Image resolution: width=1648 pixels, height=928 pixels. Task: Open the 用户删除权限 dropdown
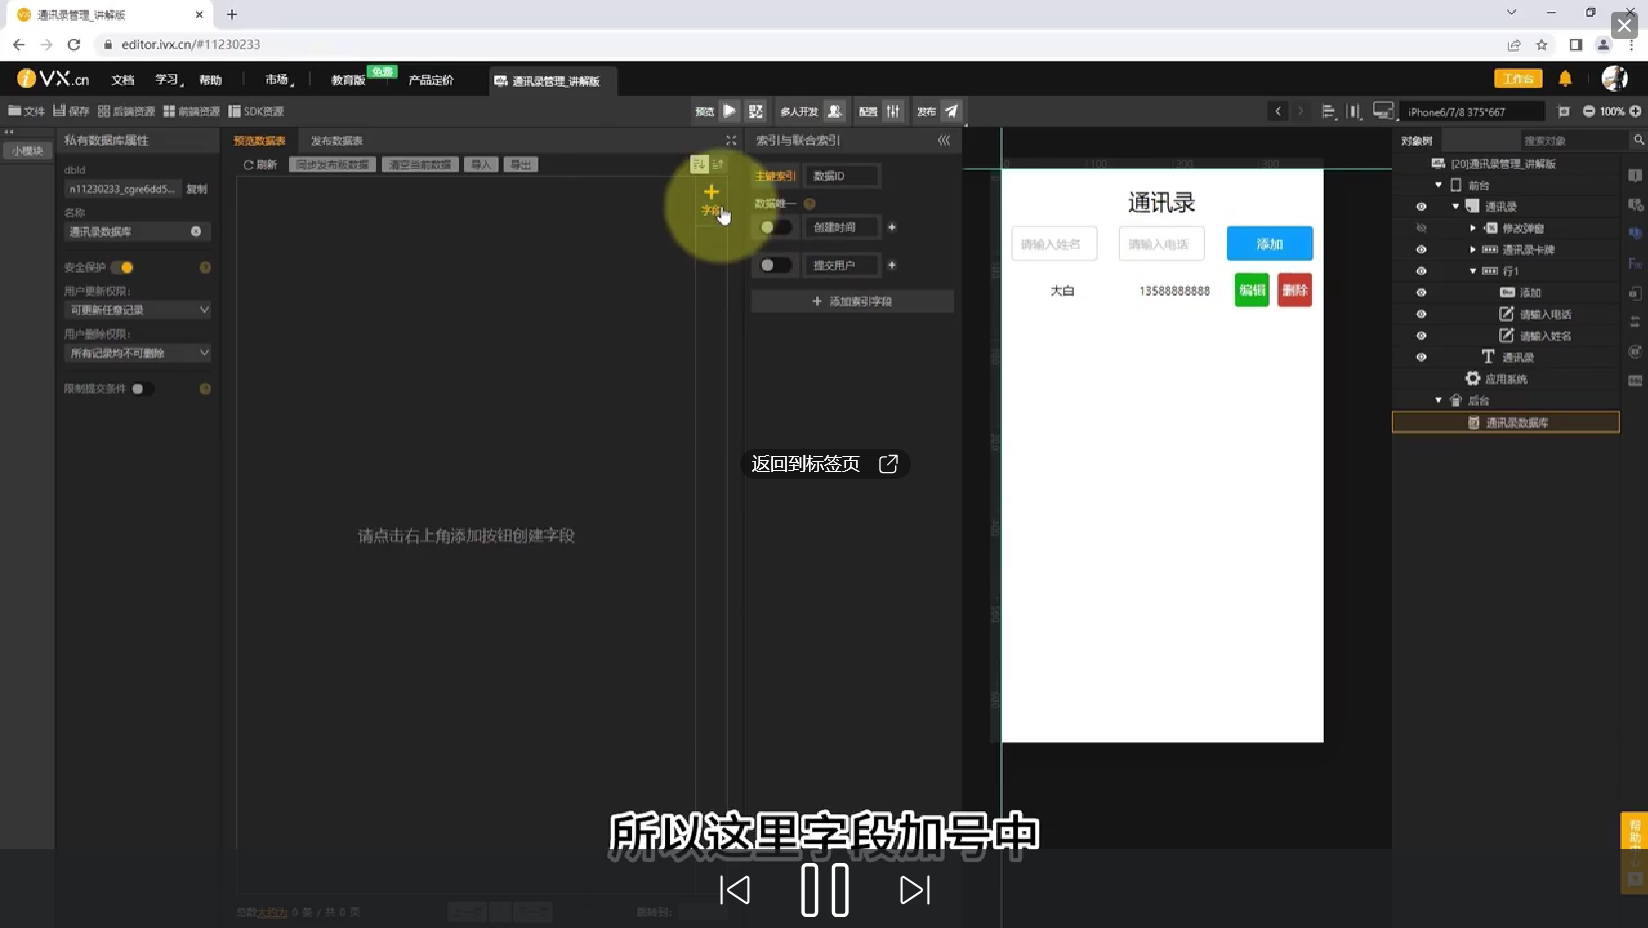[138, 353]
